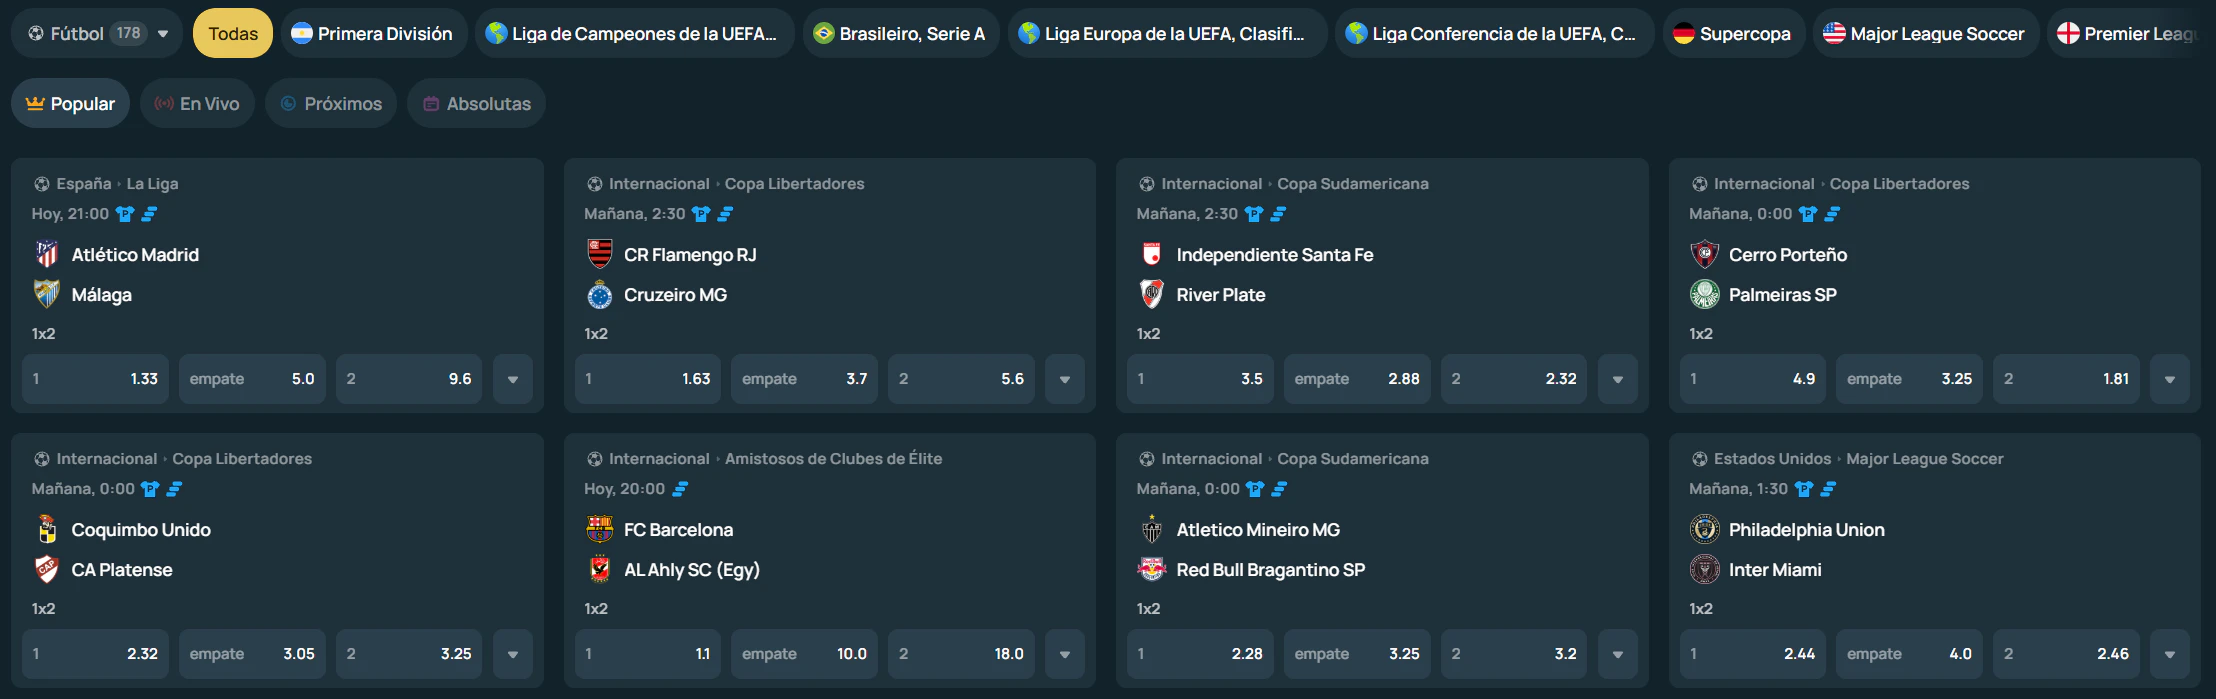
Task: Click the Cerro Porteño crest
Action: 1705,254
